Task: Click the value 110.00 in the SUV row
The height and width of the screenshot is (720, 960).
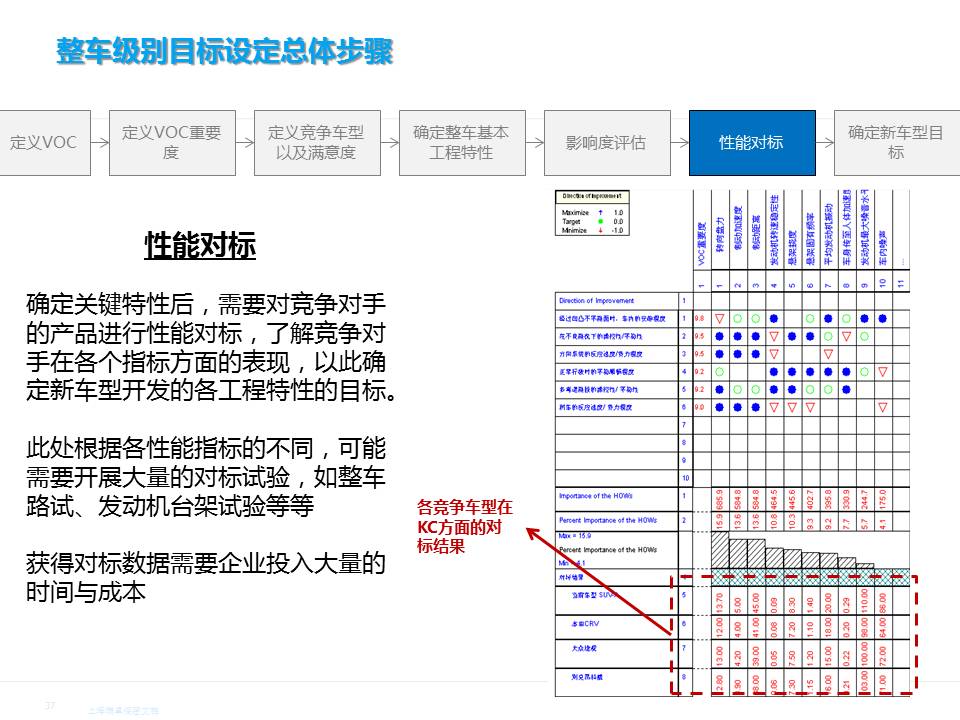Action: click(x=864, y=601)
